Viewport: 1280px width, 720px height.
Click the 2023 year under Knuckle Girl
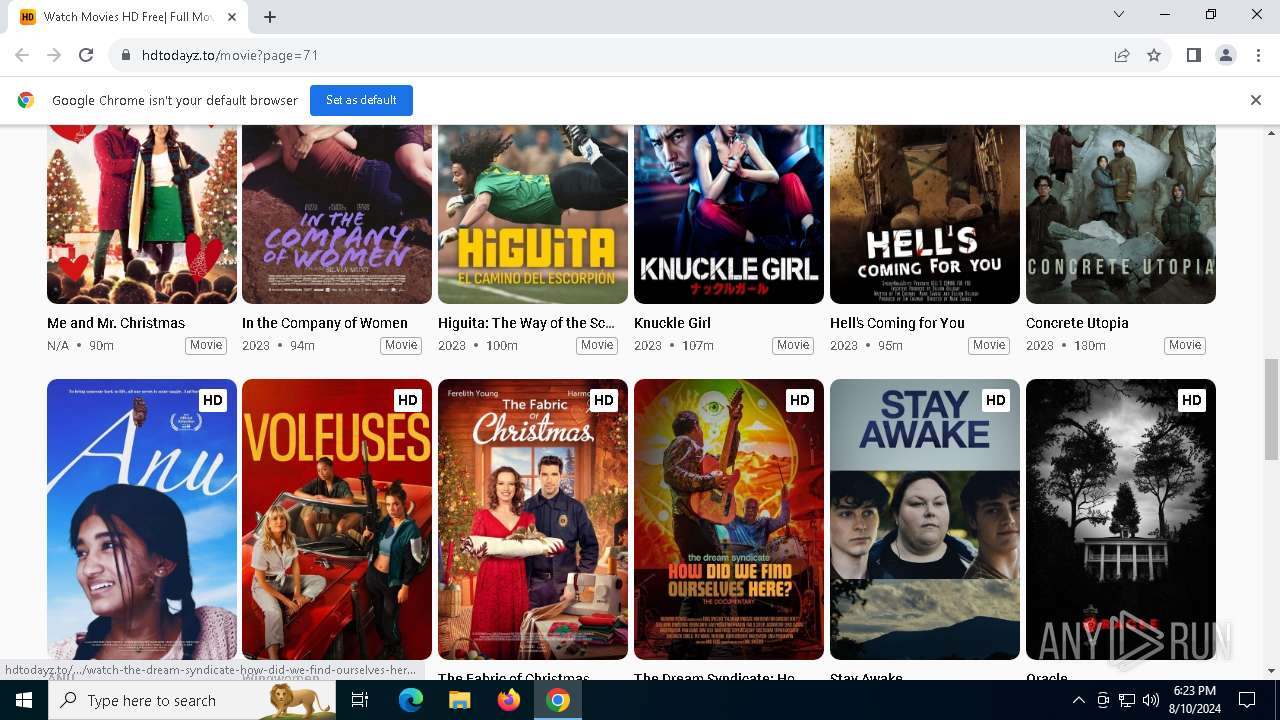[x=648, y=345]
